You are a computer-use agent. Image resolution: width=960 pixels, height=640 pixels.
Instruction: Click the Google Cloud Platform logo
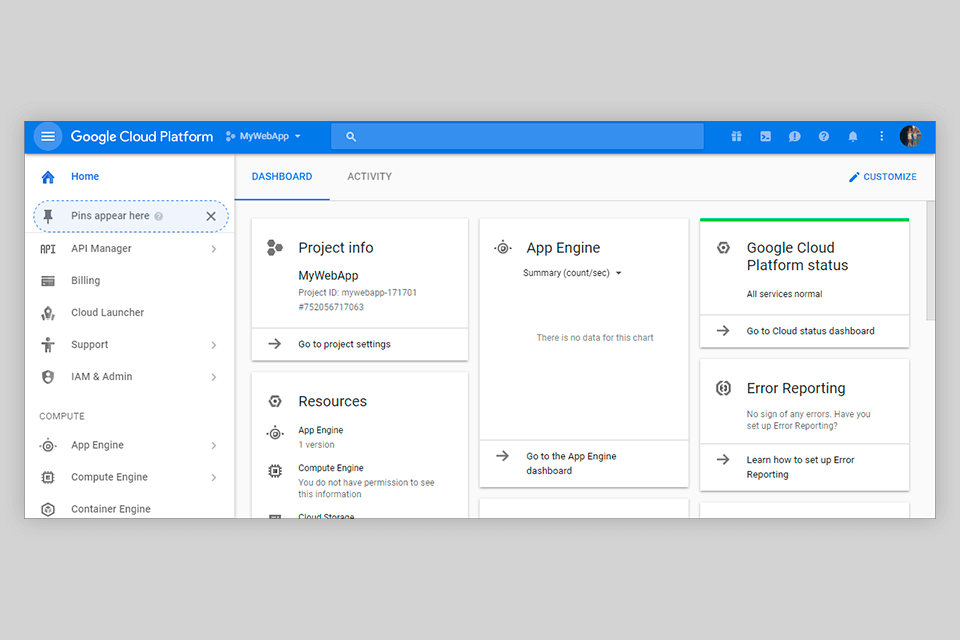[141, 137]
